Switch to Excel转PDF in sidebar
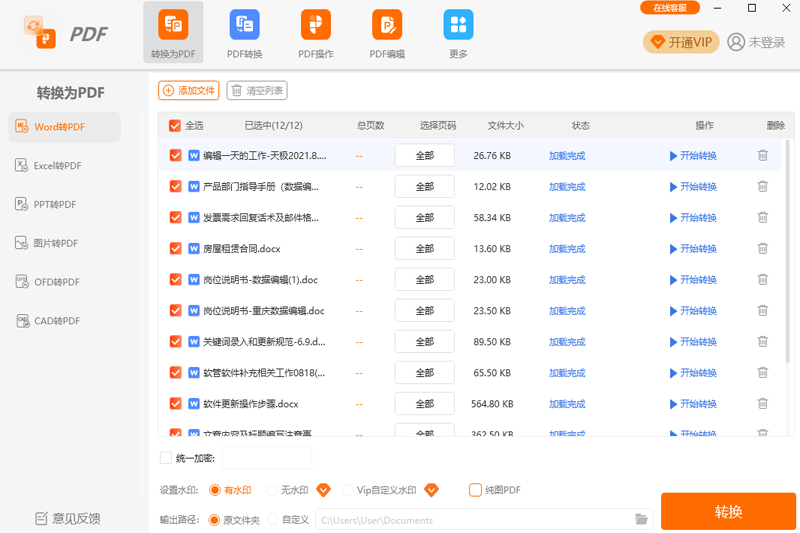Viewport: 800px width, 533px height. click(x=58, y=165)
